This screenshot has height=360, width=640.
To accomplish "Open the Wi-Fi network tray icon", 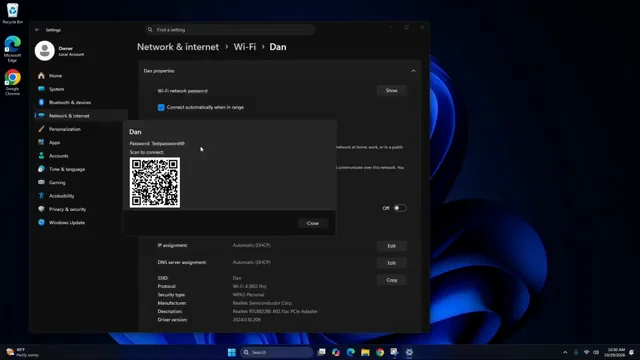I will point(587,352).
